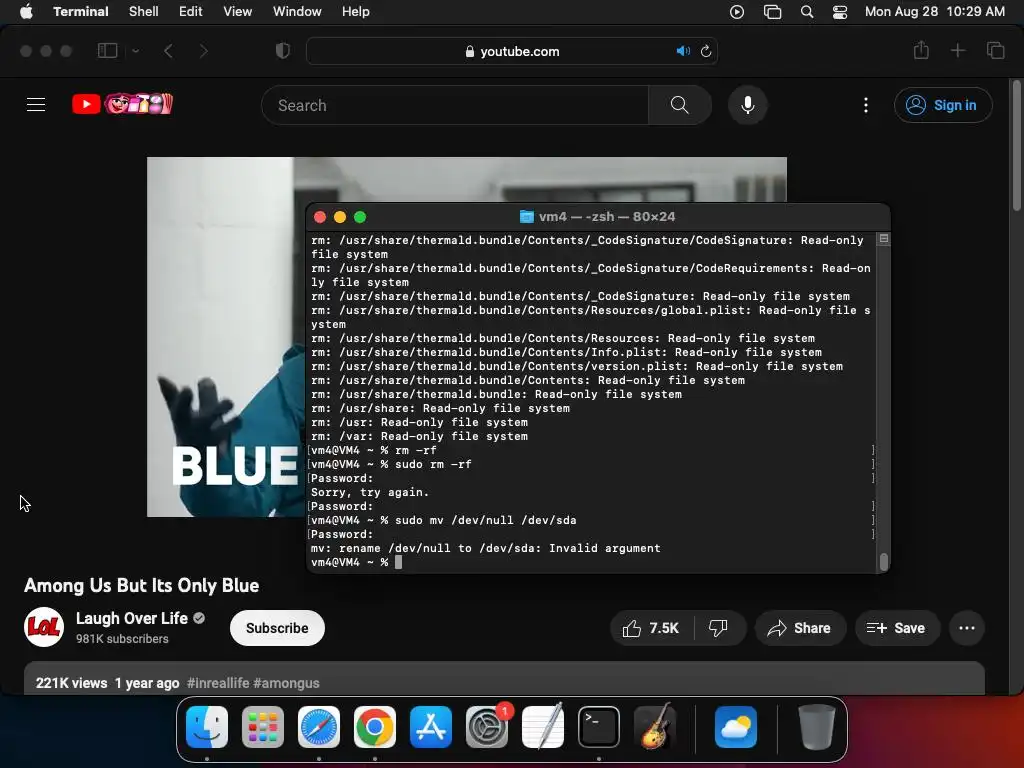1024x768 pixels.
Task: Open App Store from the Dock
Action: pyautogui.click(x=431, y=727)
